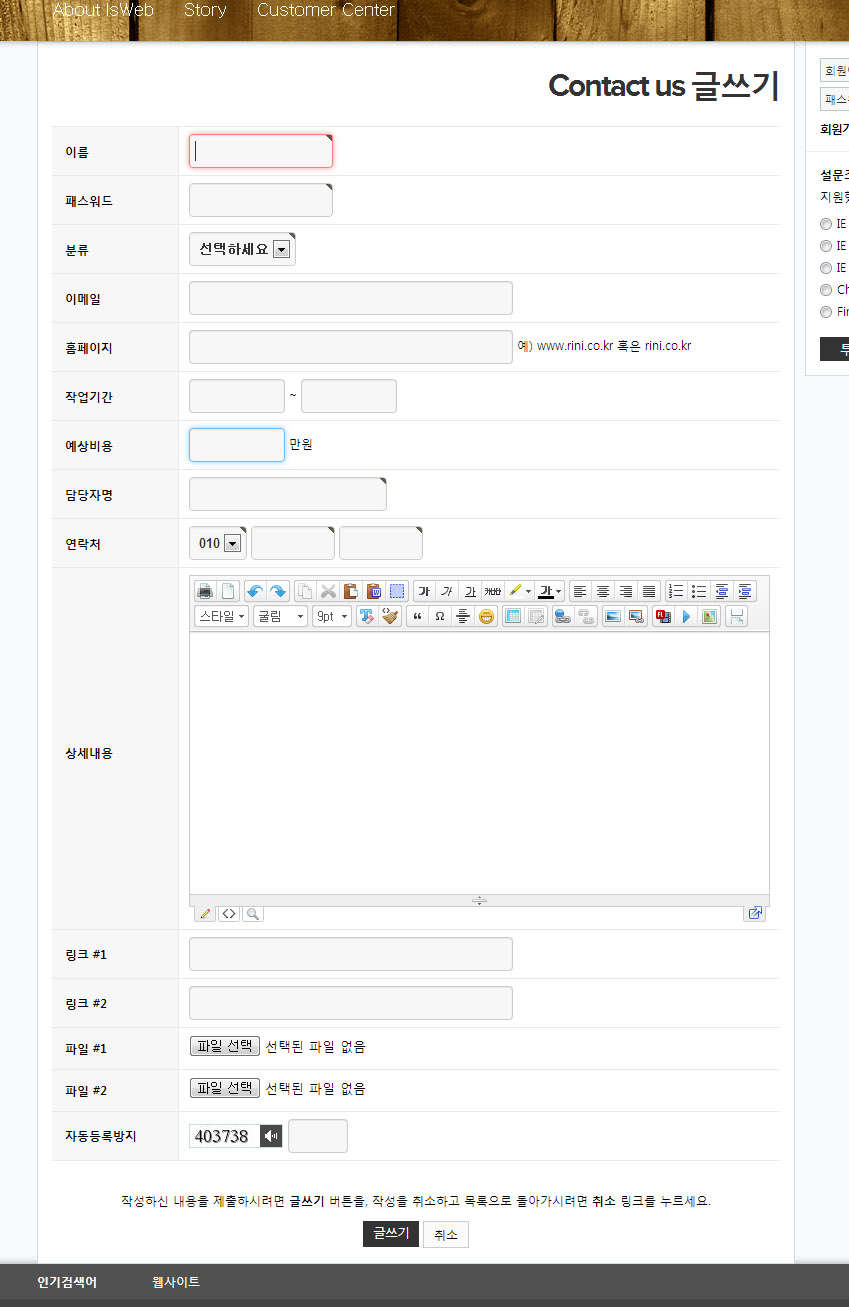The height and width of the screenshot is (1307, 849).
Task: Click the print icon in editor toolbar
Action: [x=204, y=591]
